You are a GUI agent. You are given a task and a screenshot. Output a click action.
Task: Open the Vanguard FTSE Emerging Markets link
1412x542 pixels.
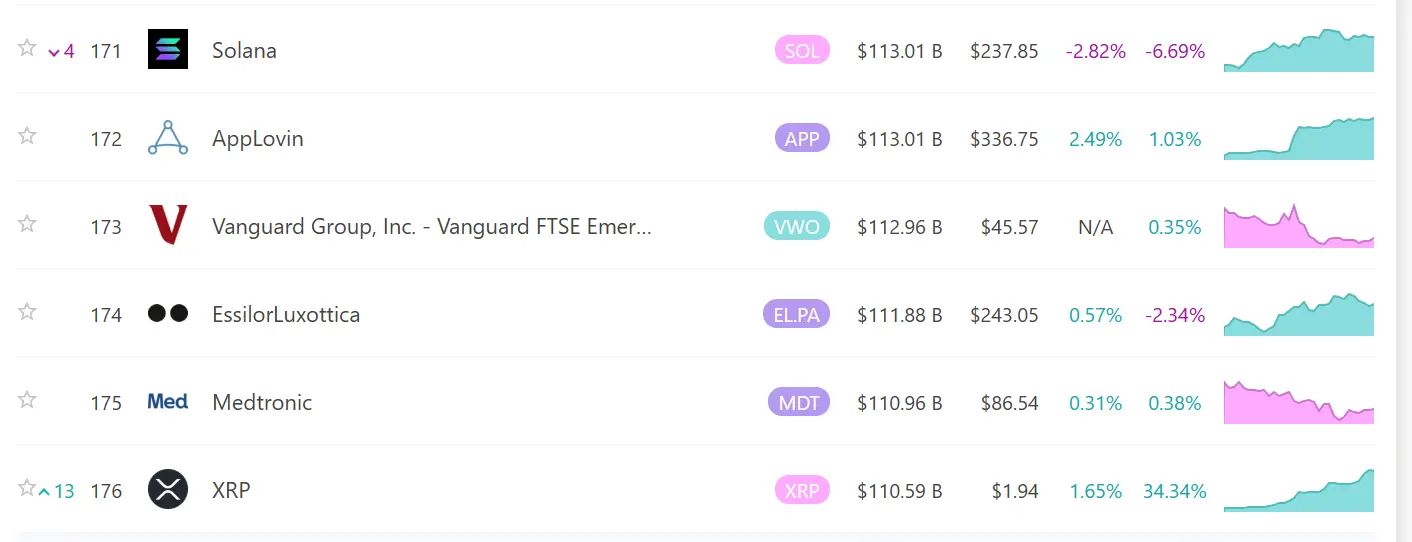pos(431,227)
